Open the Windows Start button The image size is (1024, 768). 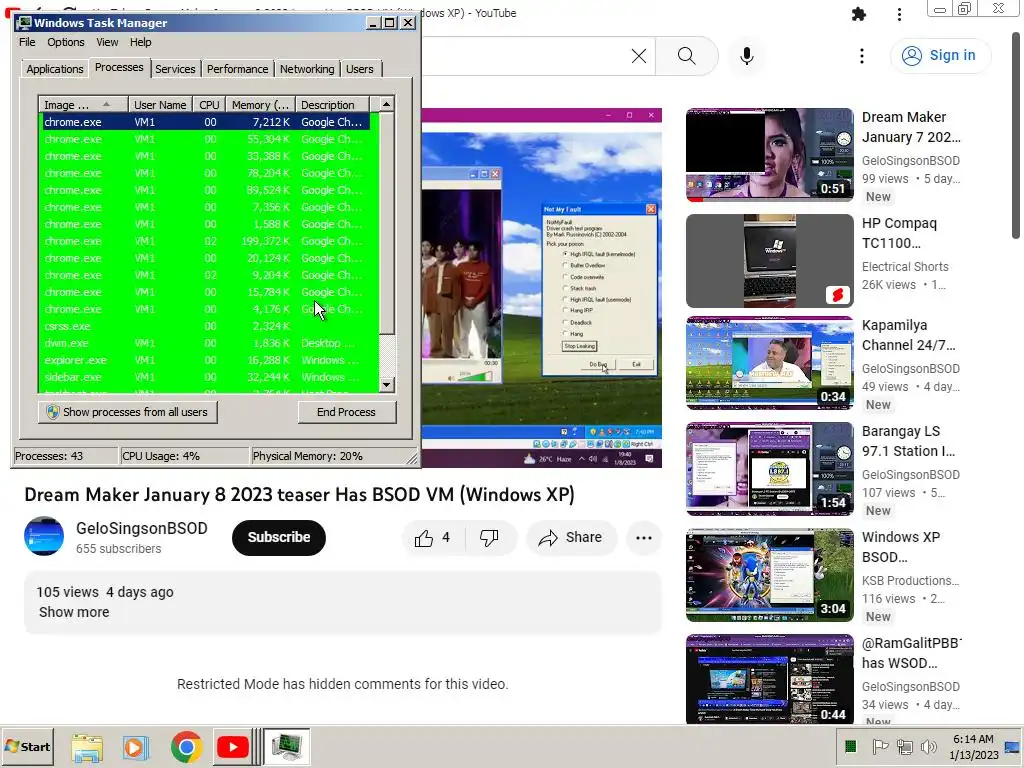coord(27,747)
